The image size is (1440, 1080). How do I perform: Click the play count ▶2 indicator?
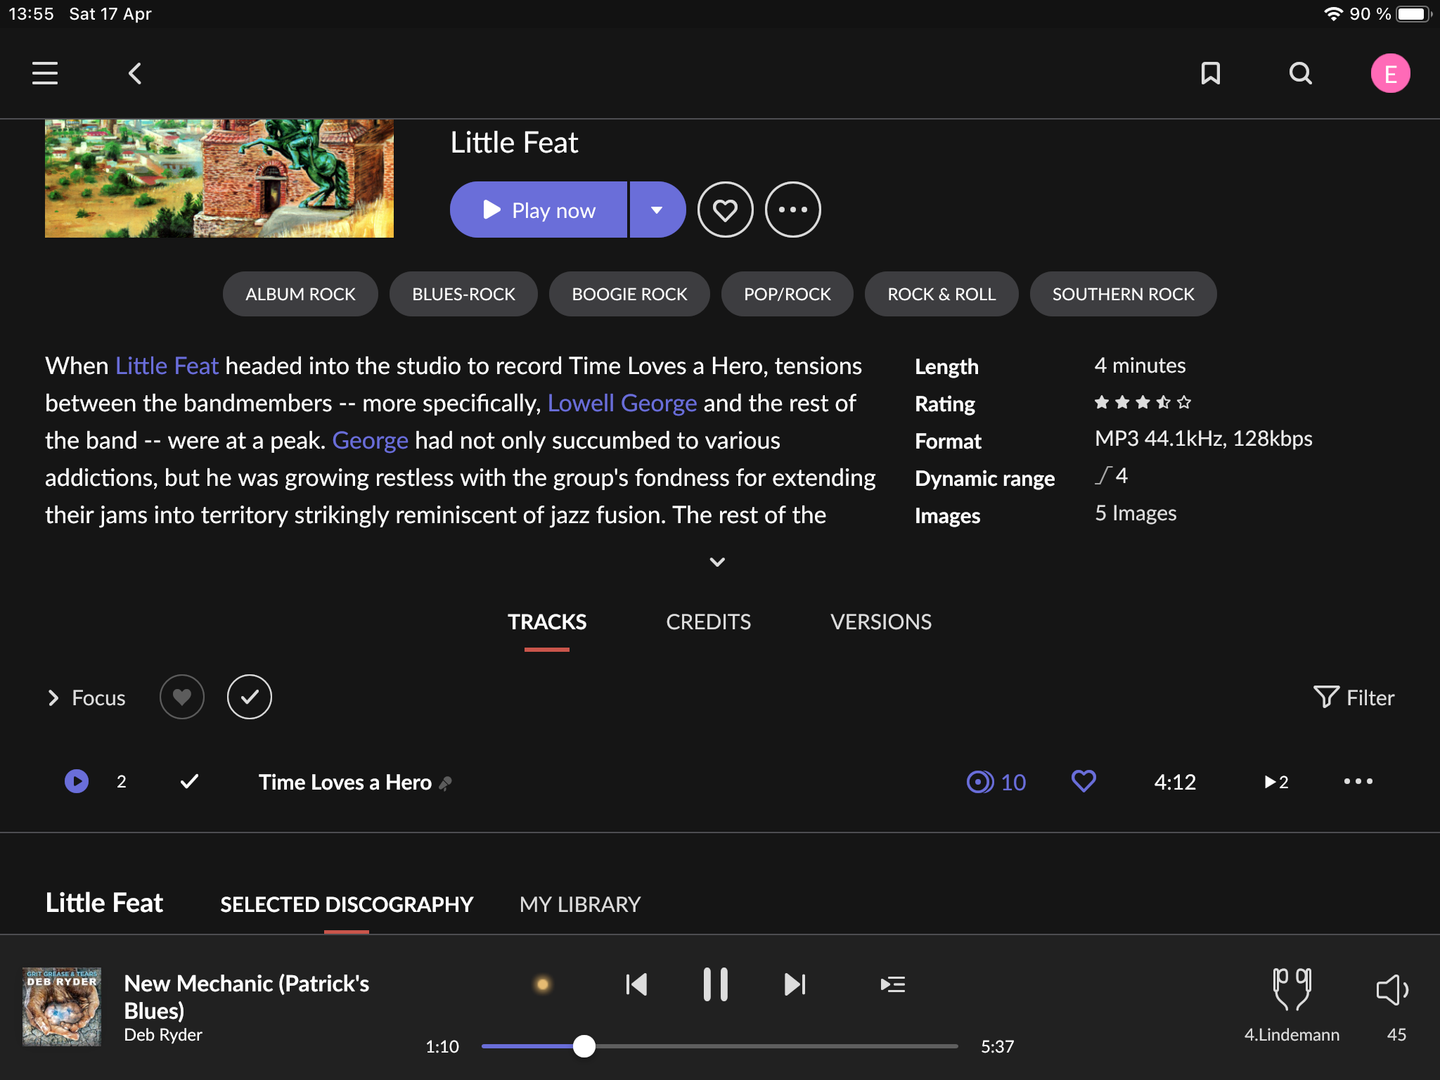[1276, 782]
